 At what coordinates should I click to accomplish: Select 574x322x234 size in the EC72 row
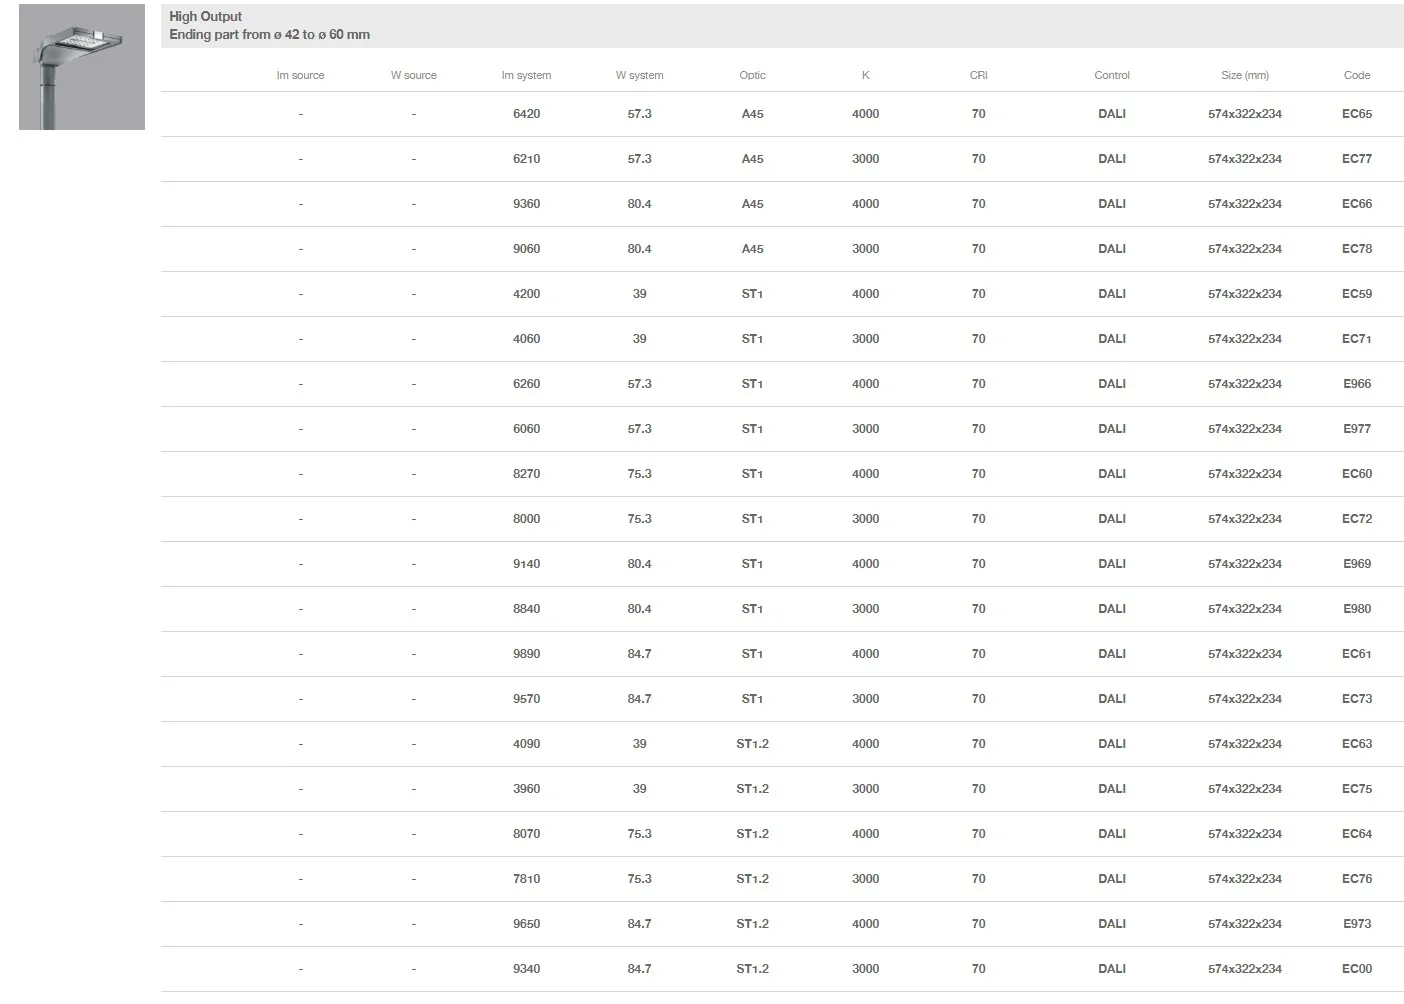click(x=1244, y=519)
